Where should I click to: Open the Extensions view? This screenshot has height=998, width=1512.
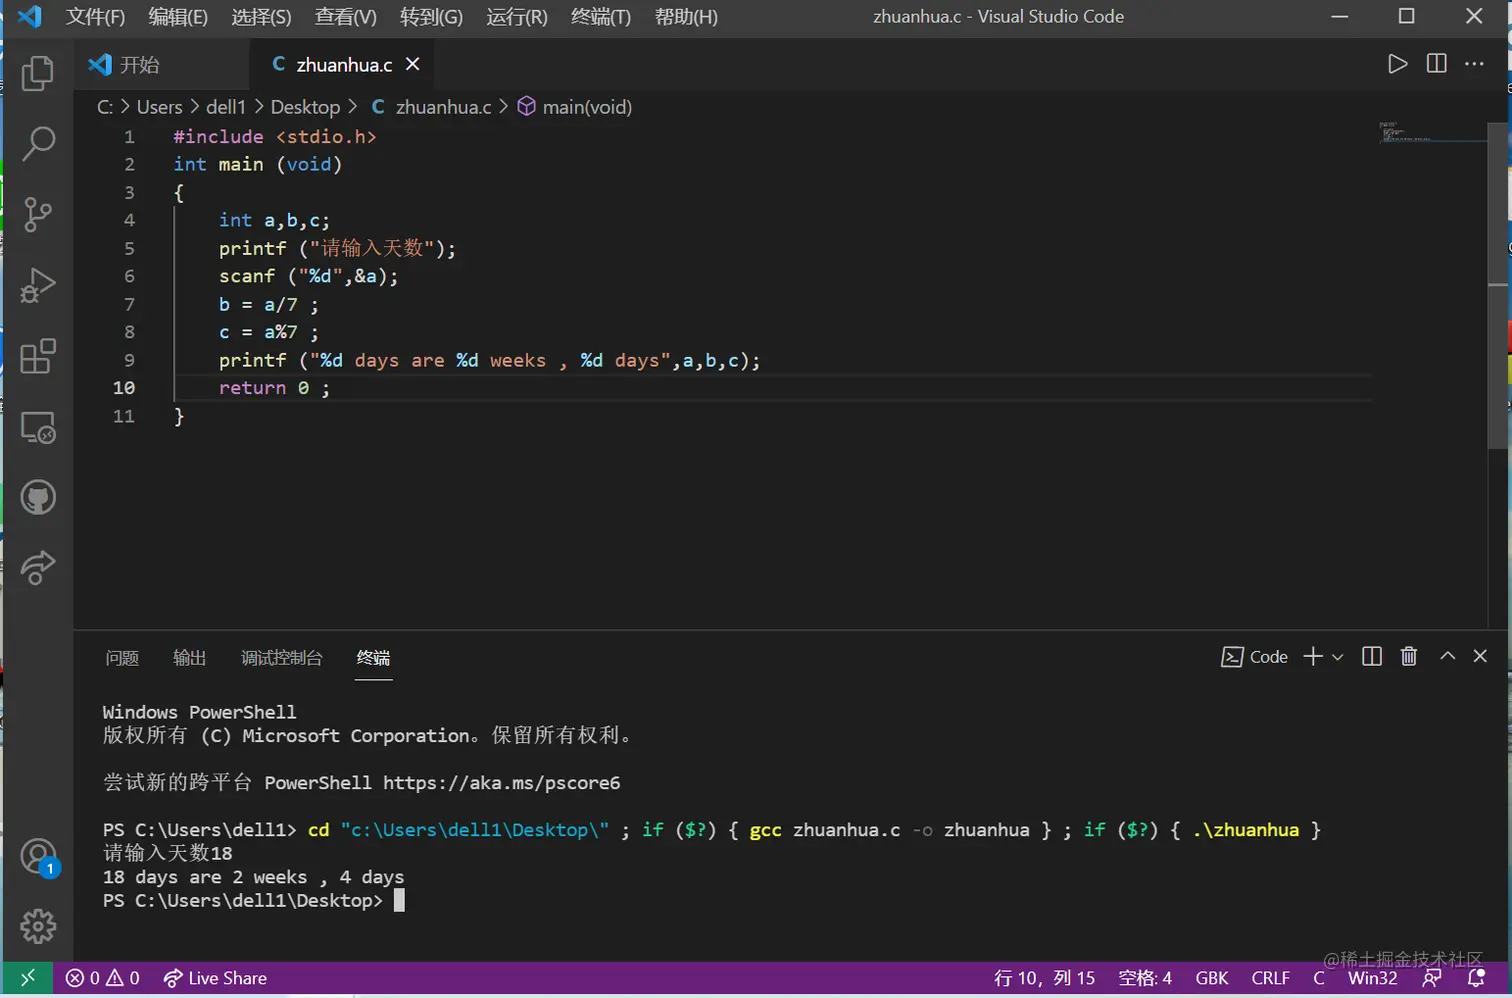[x=38, y=357]
